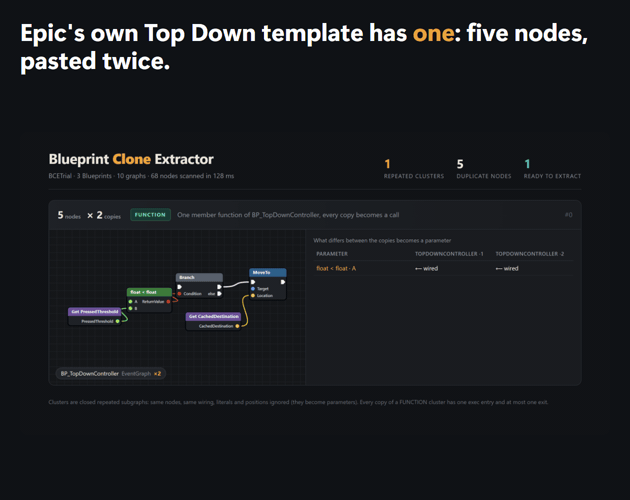
Task: Click the TOPDOWNCONTROLLER ·2 column header
Action: coord(530,254)
